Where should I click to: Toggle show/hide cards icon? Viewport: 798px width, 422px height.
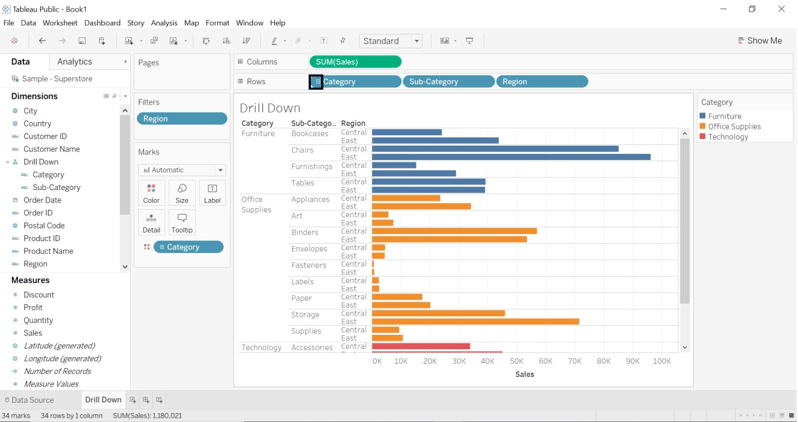tap(445, 41)
